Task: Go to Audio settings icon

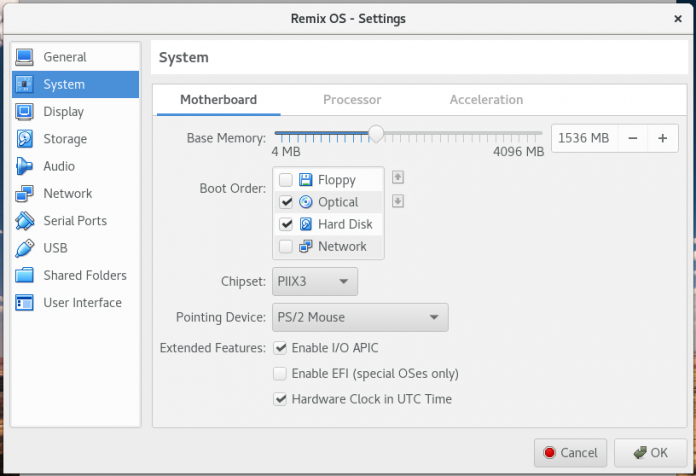Action: click(25, 166)
